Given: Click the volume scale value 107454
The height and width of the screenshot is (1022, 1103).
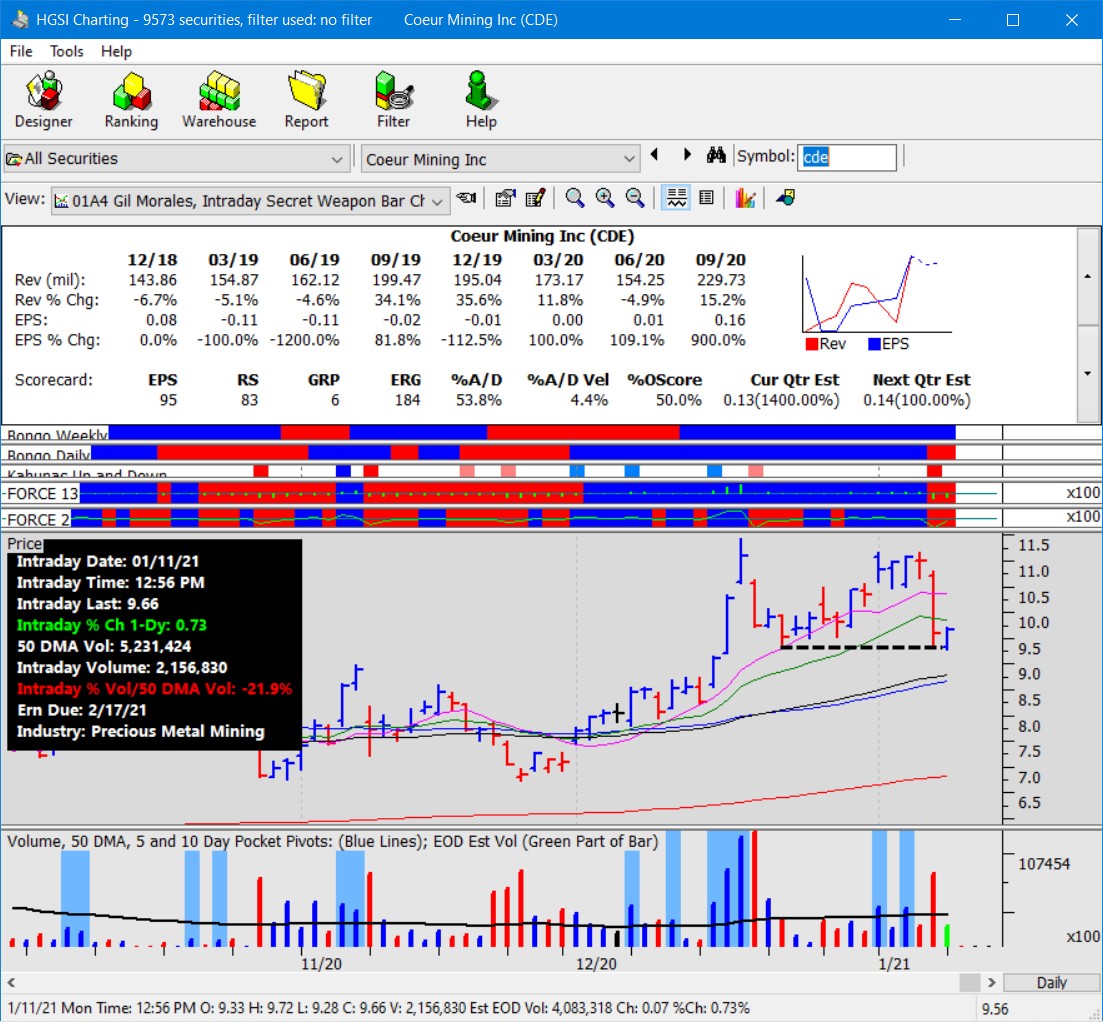Looking at the screenshot, I should point(1045,864).
